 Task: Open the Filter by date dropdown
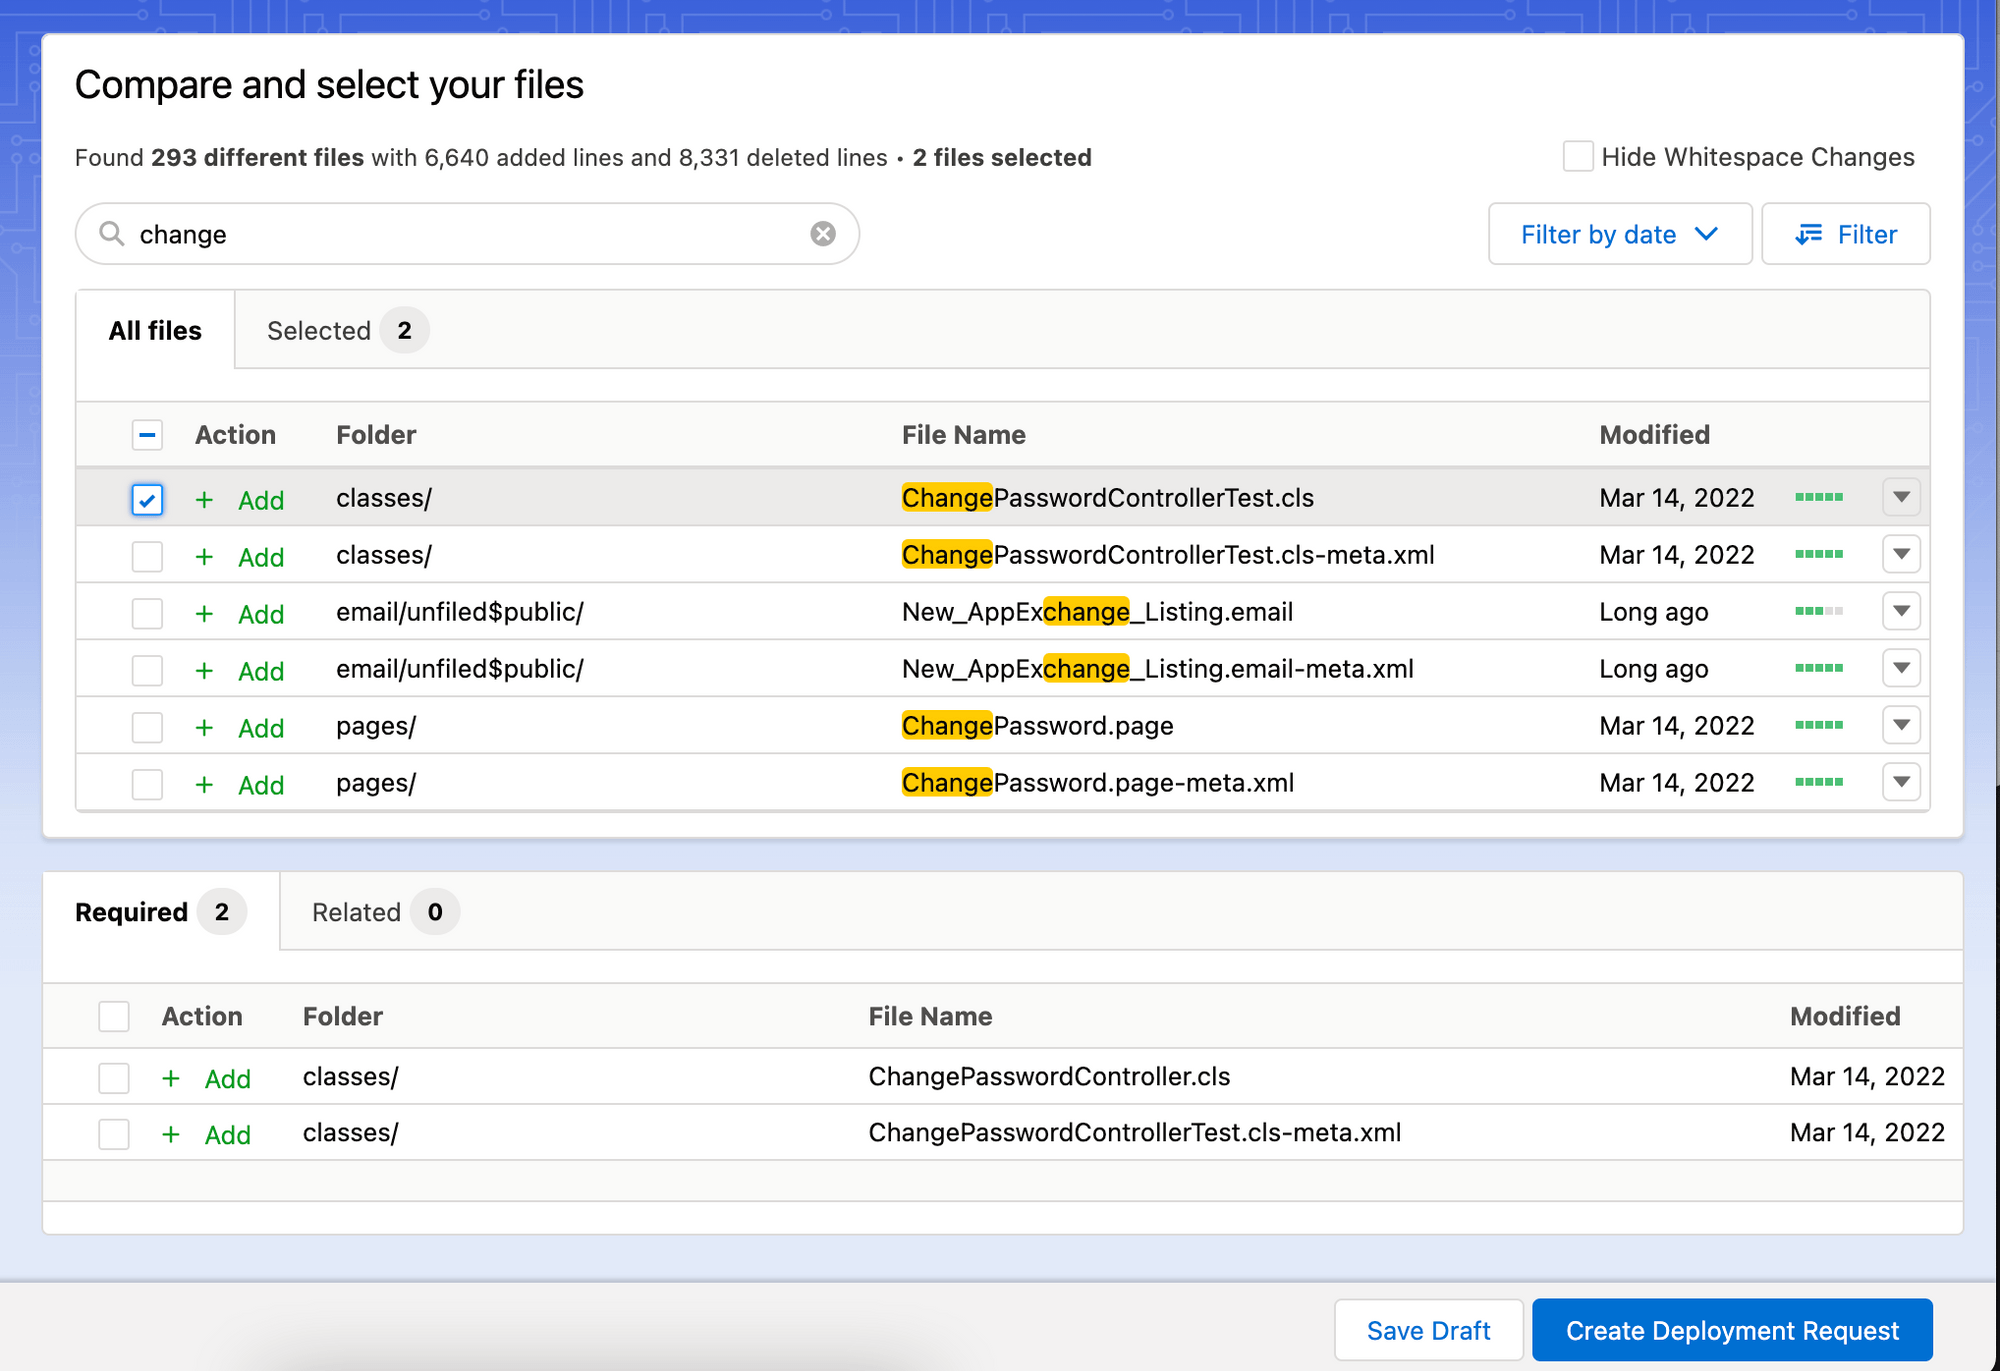[1619, 233]
